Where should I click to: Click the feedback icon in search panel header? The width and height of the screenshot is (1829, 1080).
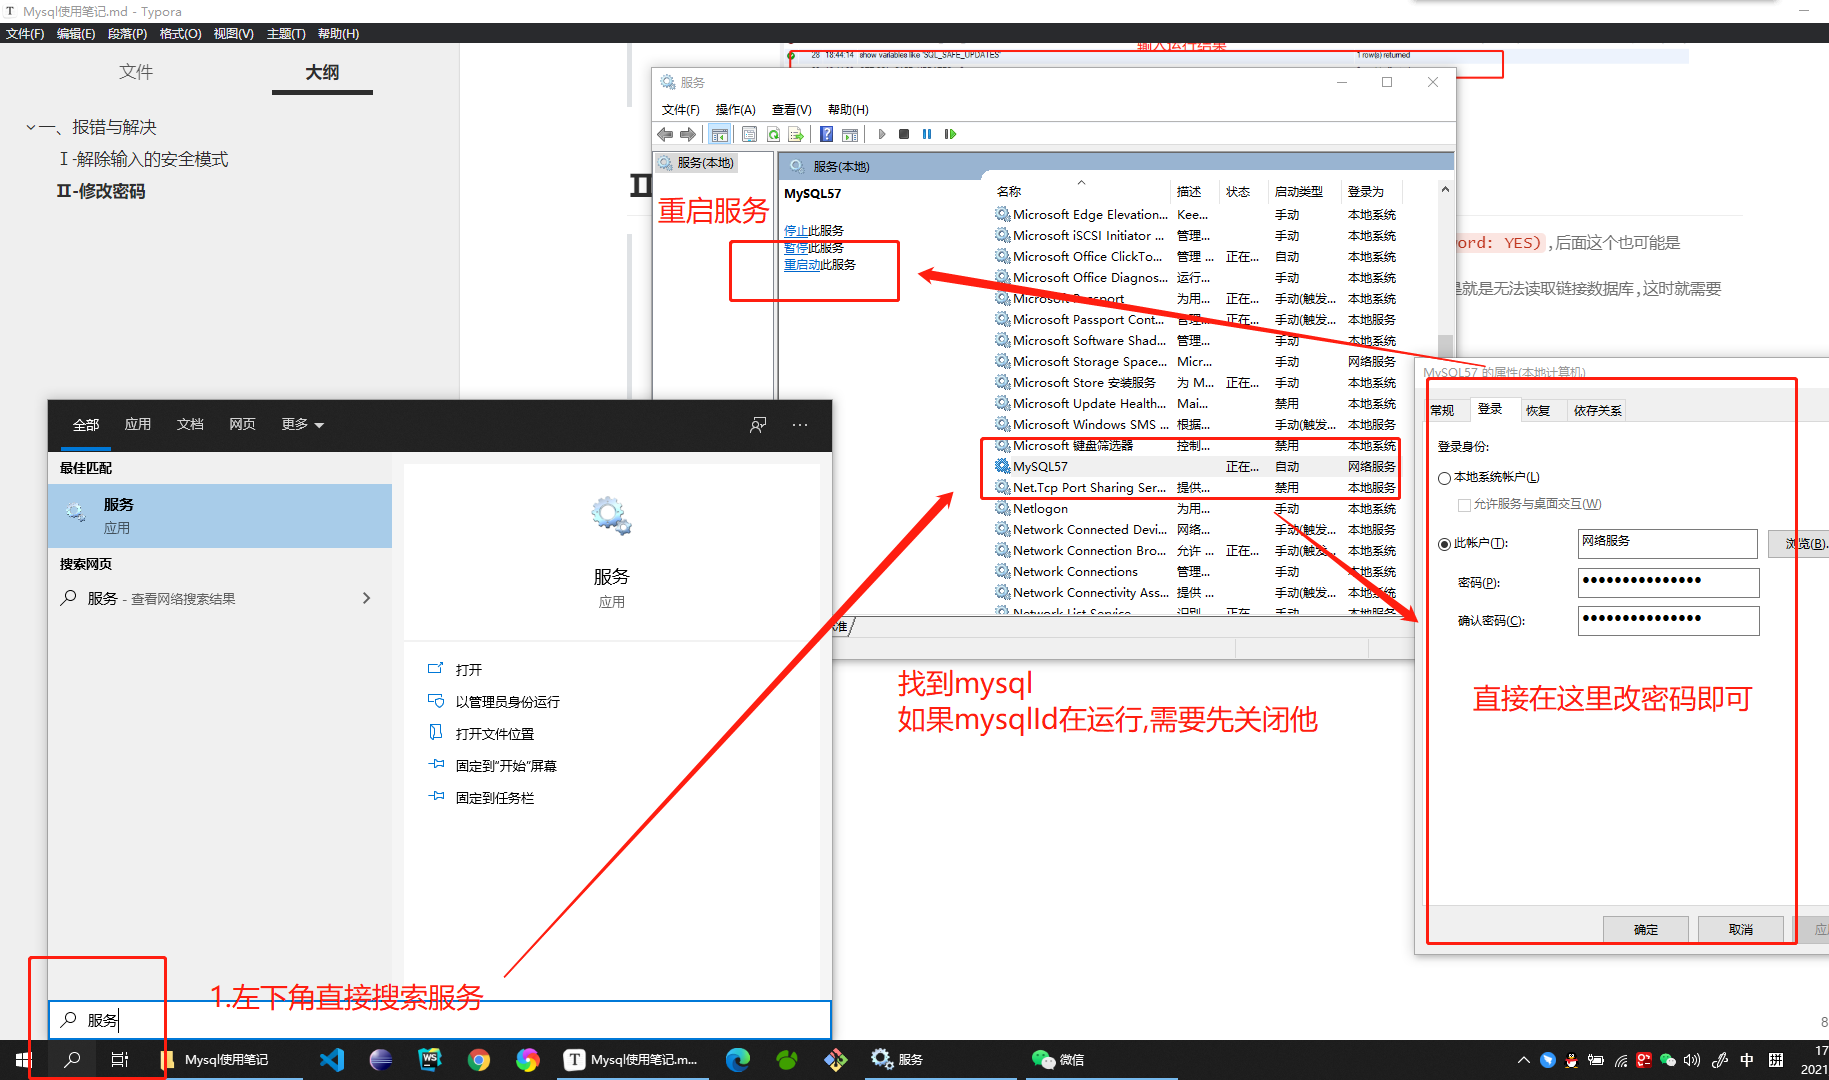[758, 425]
